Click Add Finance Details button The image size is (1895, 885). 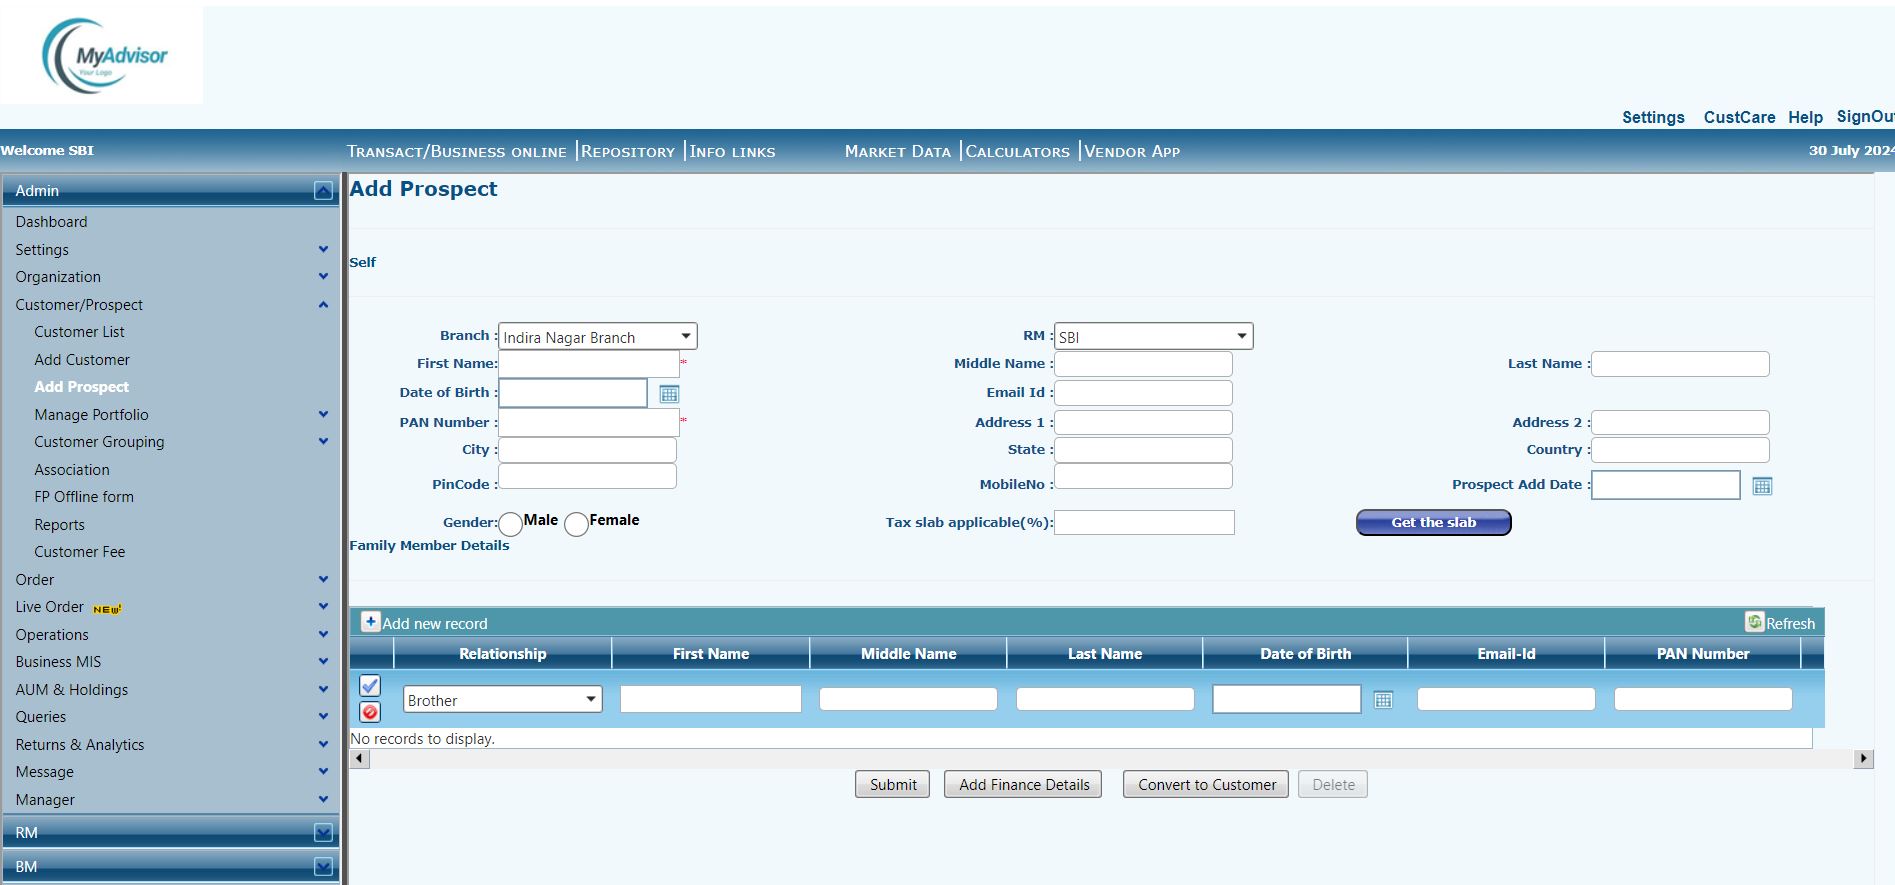[1024, 785]
